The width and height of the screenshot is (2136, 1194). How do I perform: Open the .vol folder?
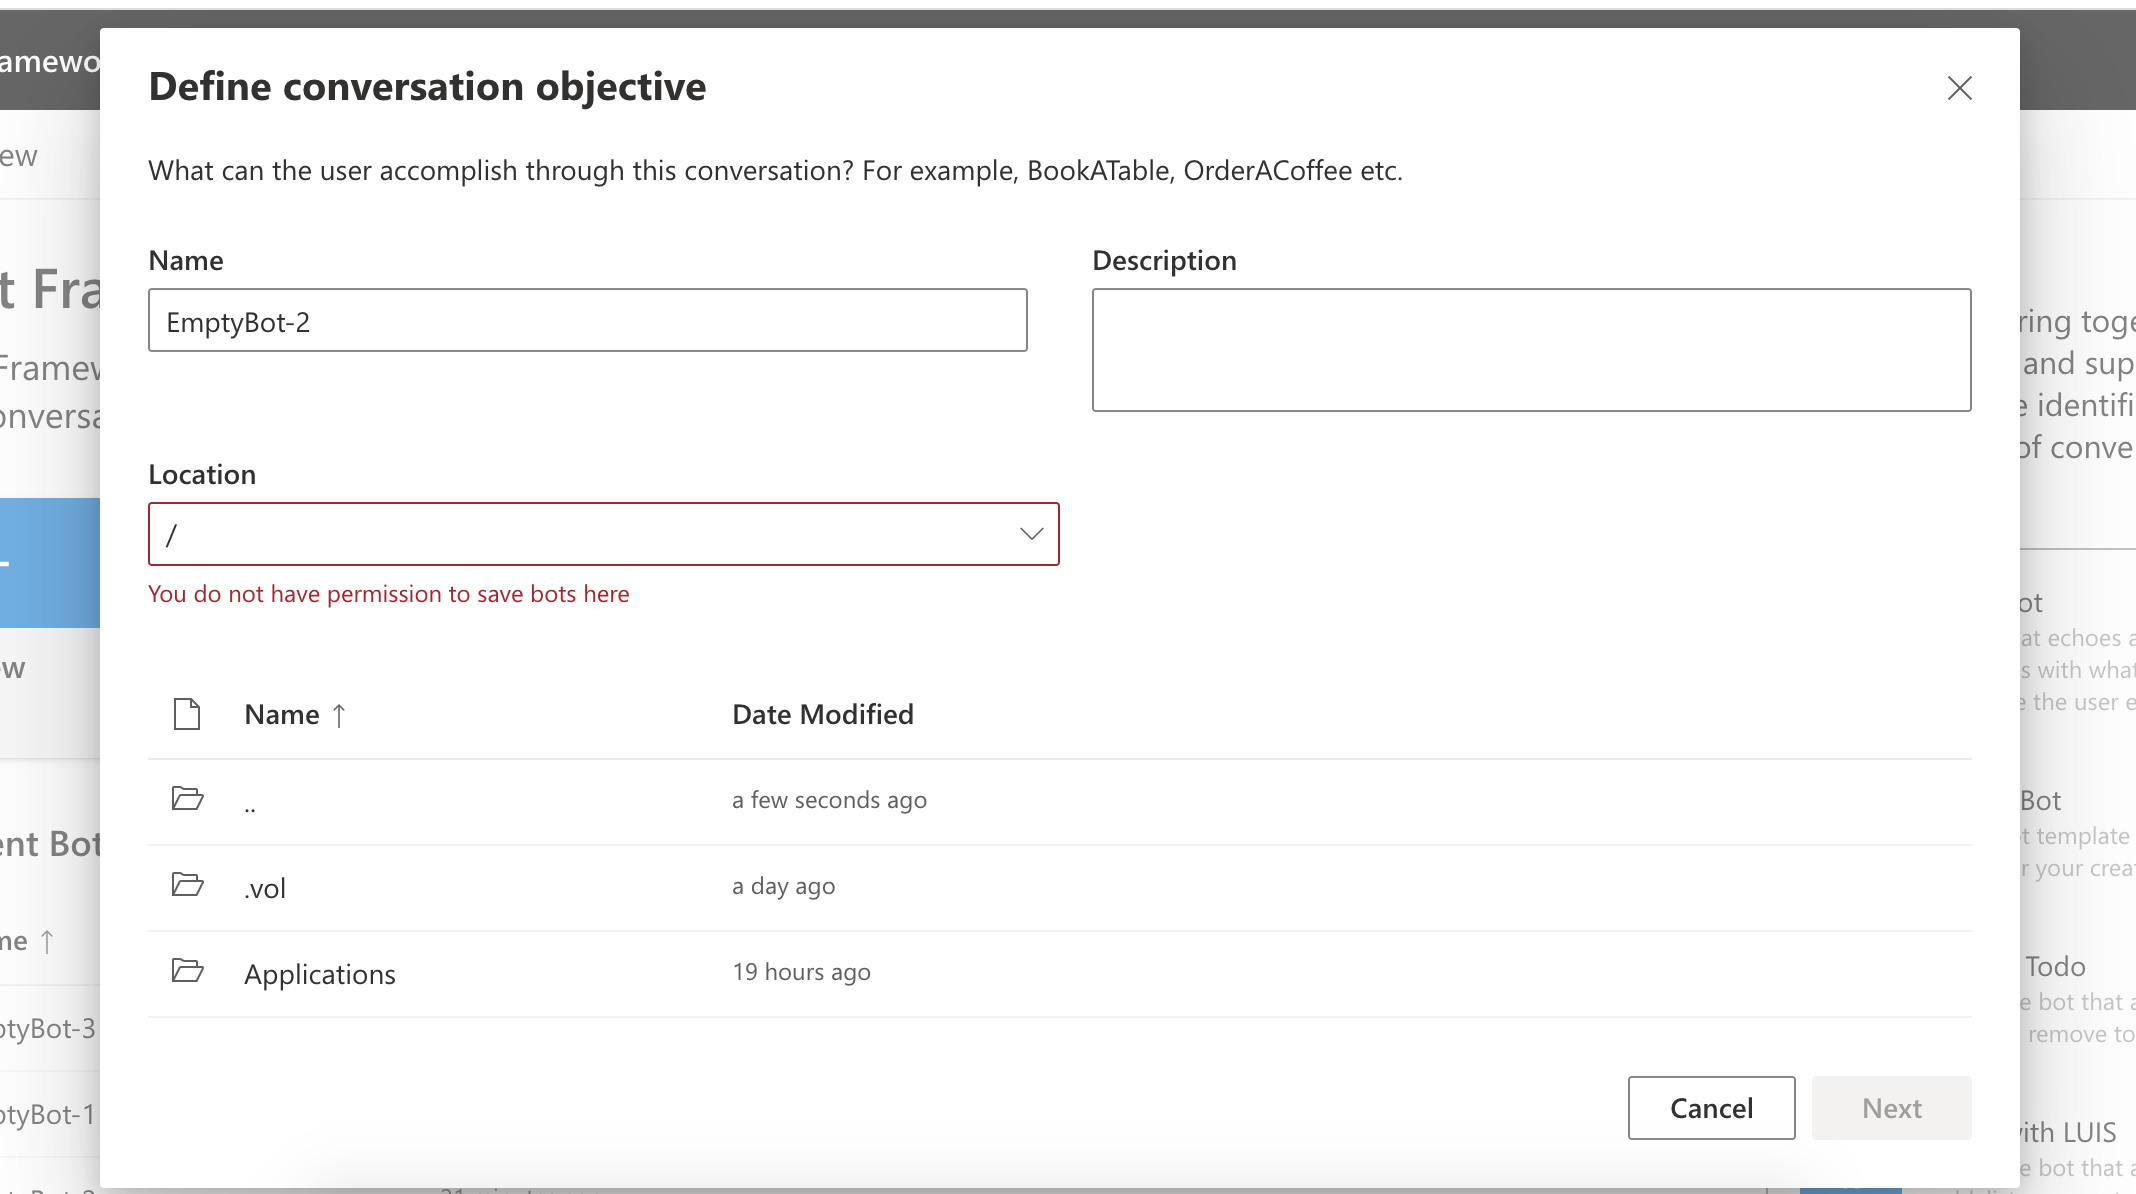click(265, 888)
